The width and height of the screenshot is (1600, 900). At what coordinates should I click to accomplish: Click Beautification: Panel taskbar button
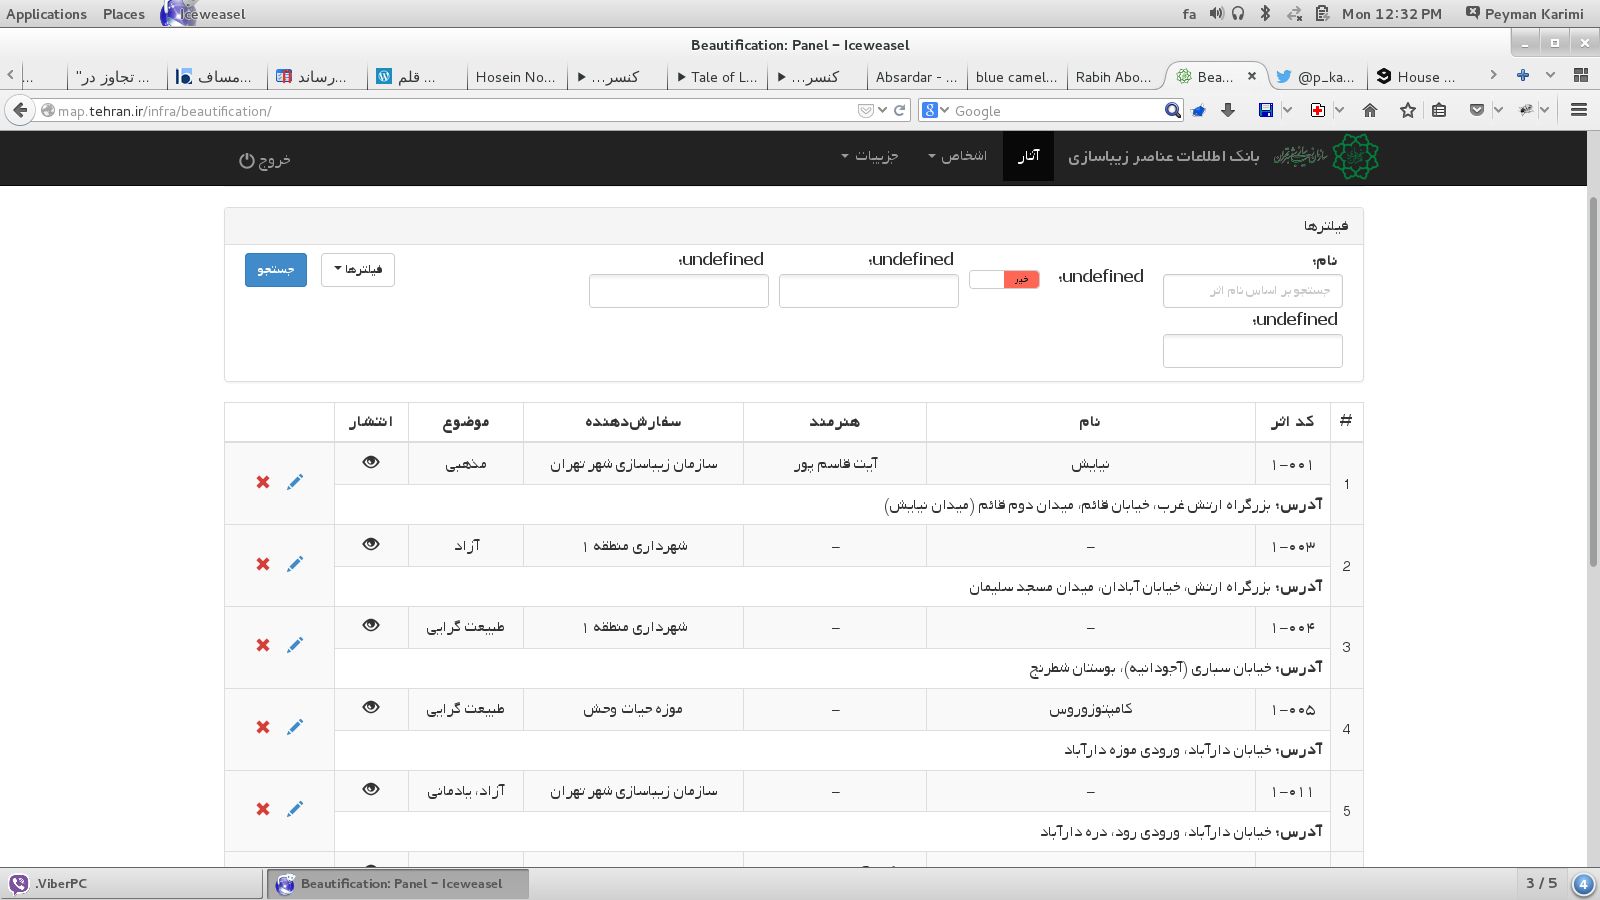[x=398, y=884]
